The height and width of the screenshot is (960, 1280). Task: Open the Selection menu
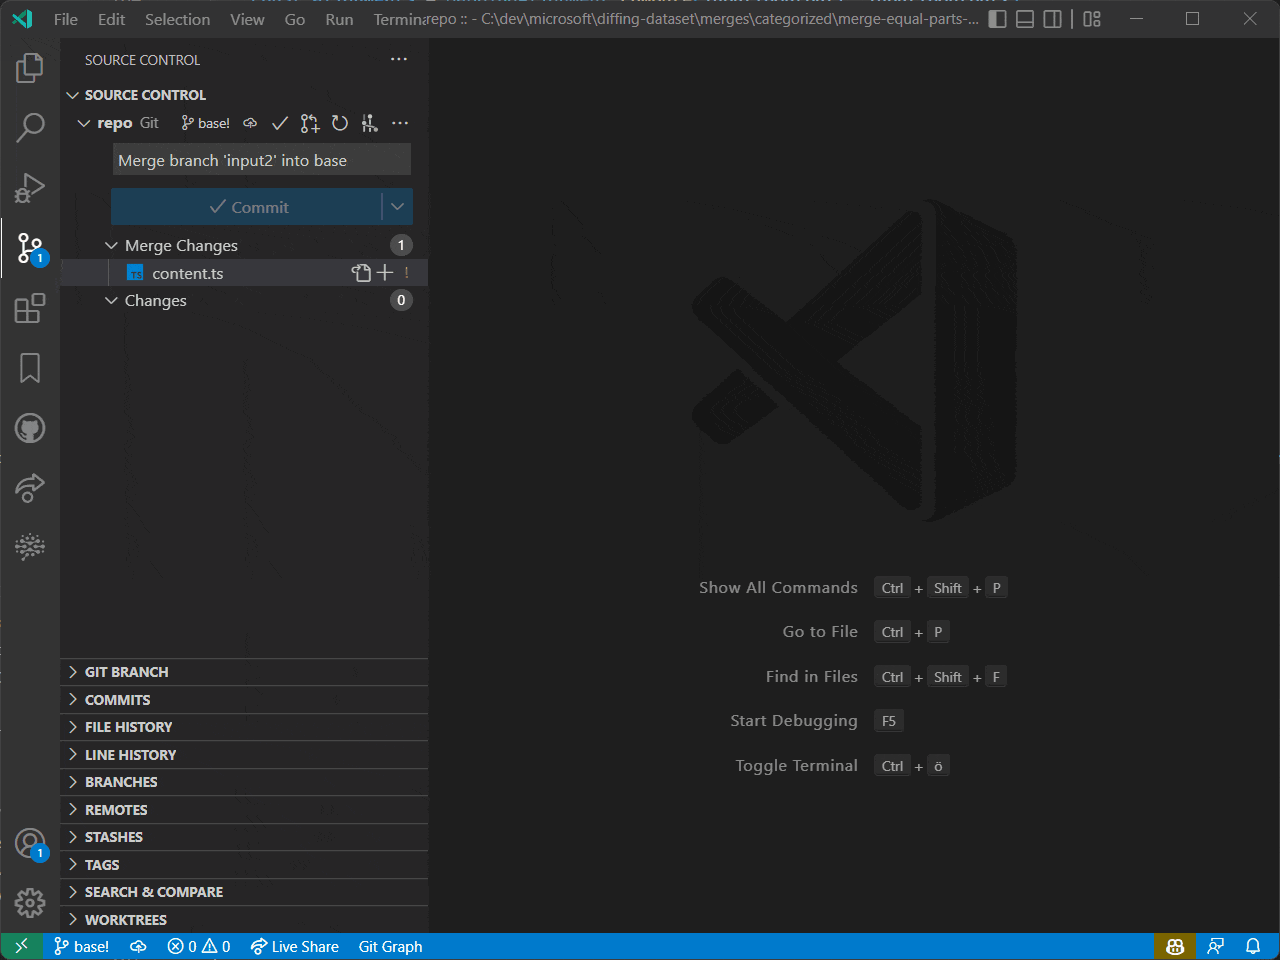pyautogui.click(x=178, y=19)
